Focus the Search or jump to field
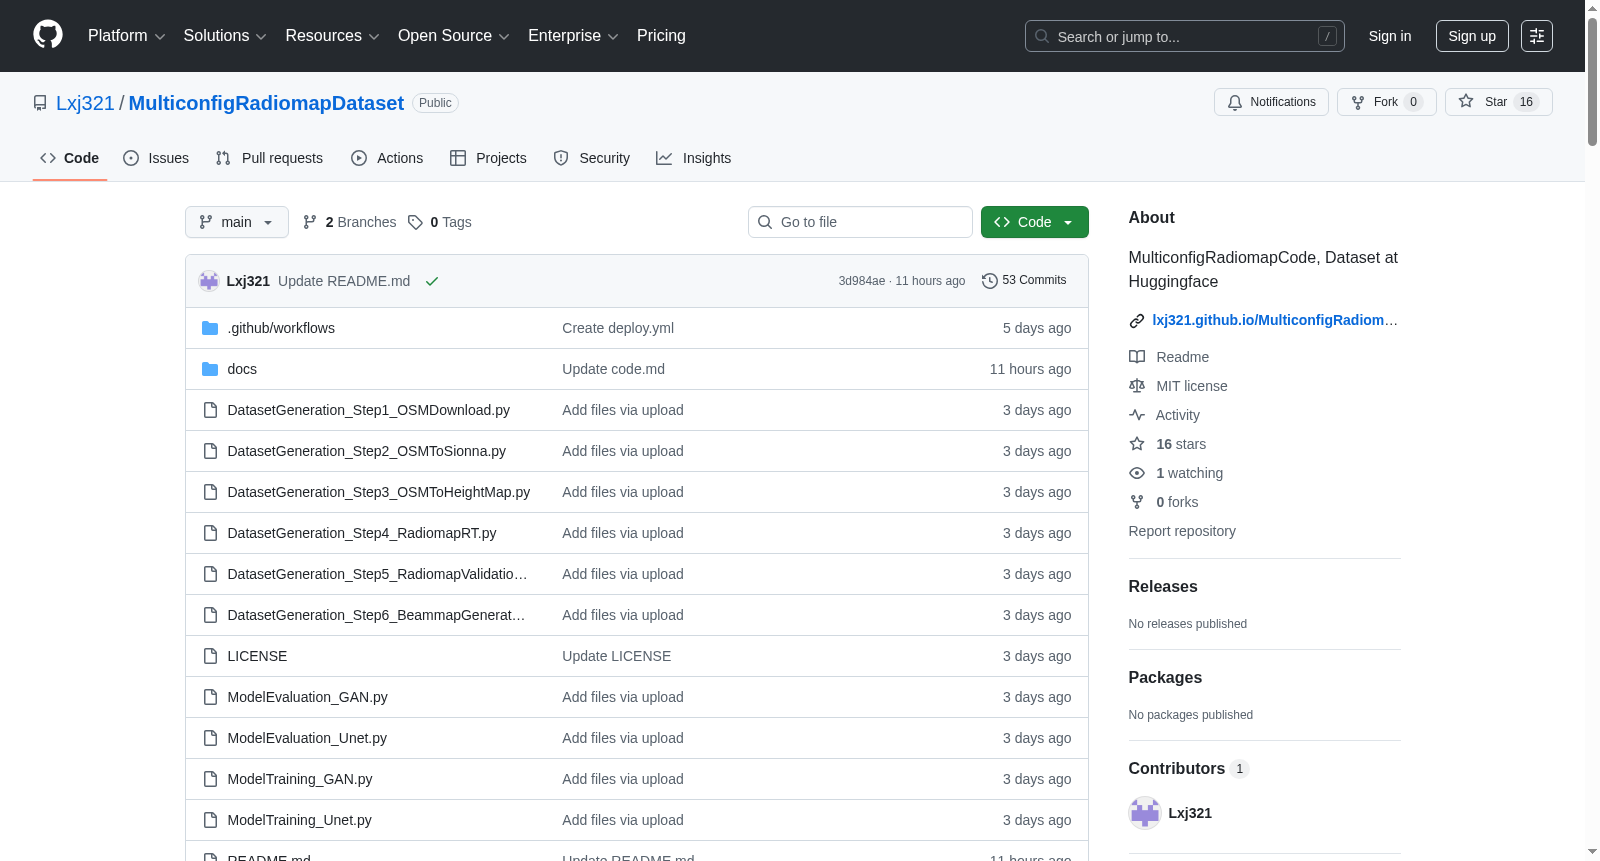 (x=1185, y=36)
